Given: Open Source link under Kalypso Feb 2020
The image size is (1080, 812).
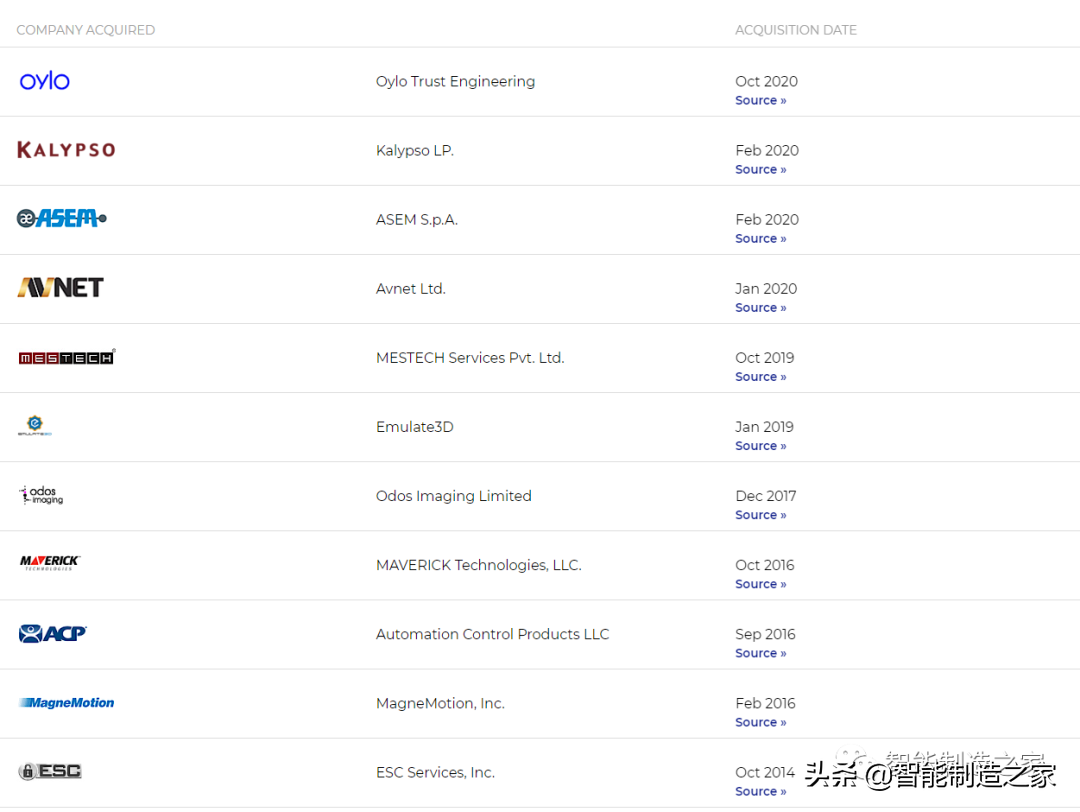Looking at the screenshot, I should tap(760, 169).
